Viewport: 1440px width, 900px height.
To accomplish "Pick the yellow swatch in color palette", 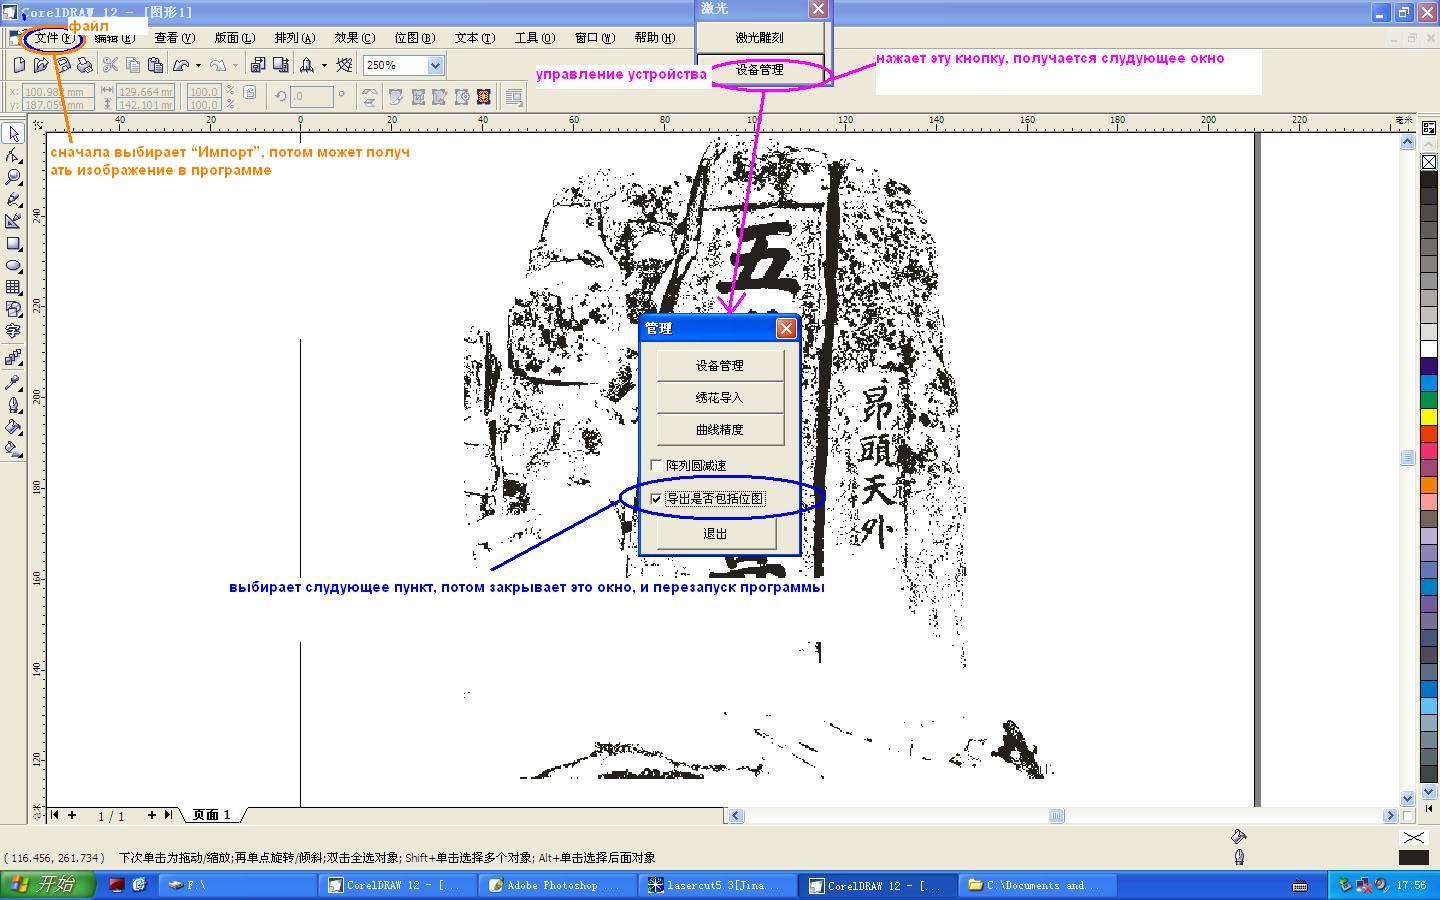I will pos(1429,417).
